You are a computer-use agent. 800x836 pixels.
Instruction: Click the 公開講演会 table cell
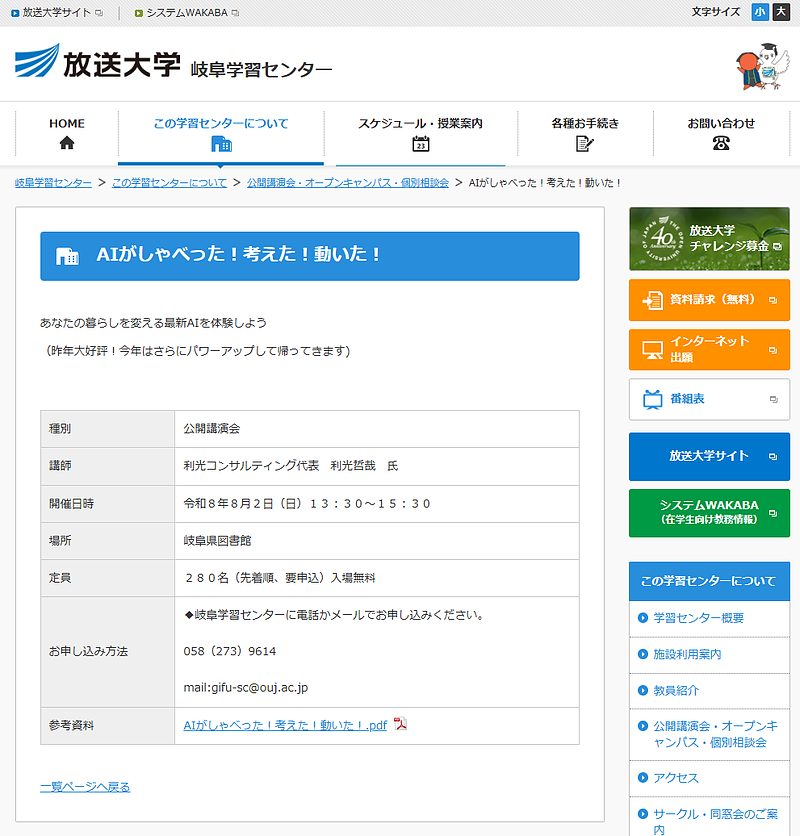(x=377, y=429)
